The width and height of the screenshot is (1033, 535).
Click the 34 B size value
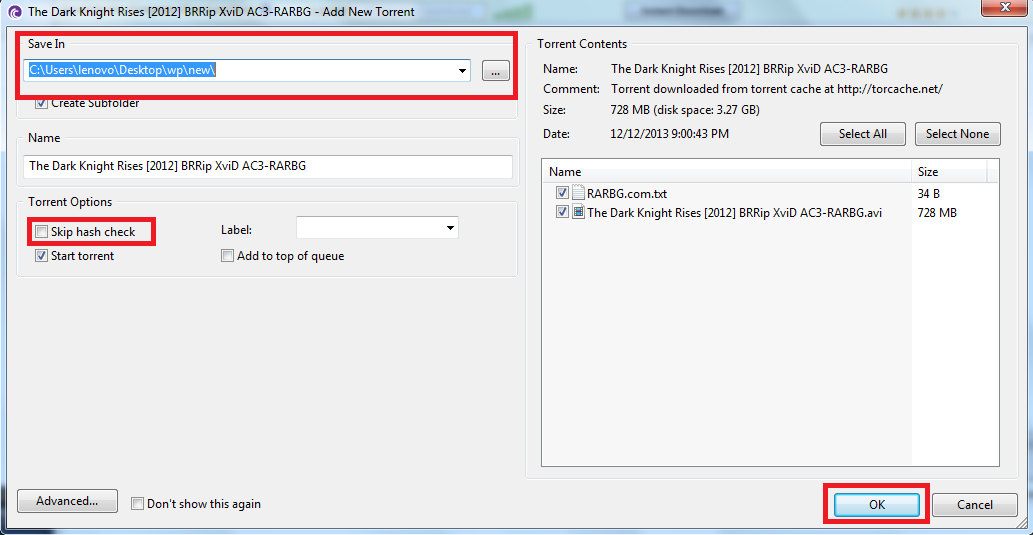pyautogui.click(x=928, y=194)
